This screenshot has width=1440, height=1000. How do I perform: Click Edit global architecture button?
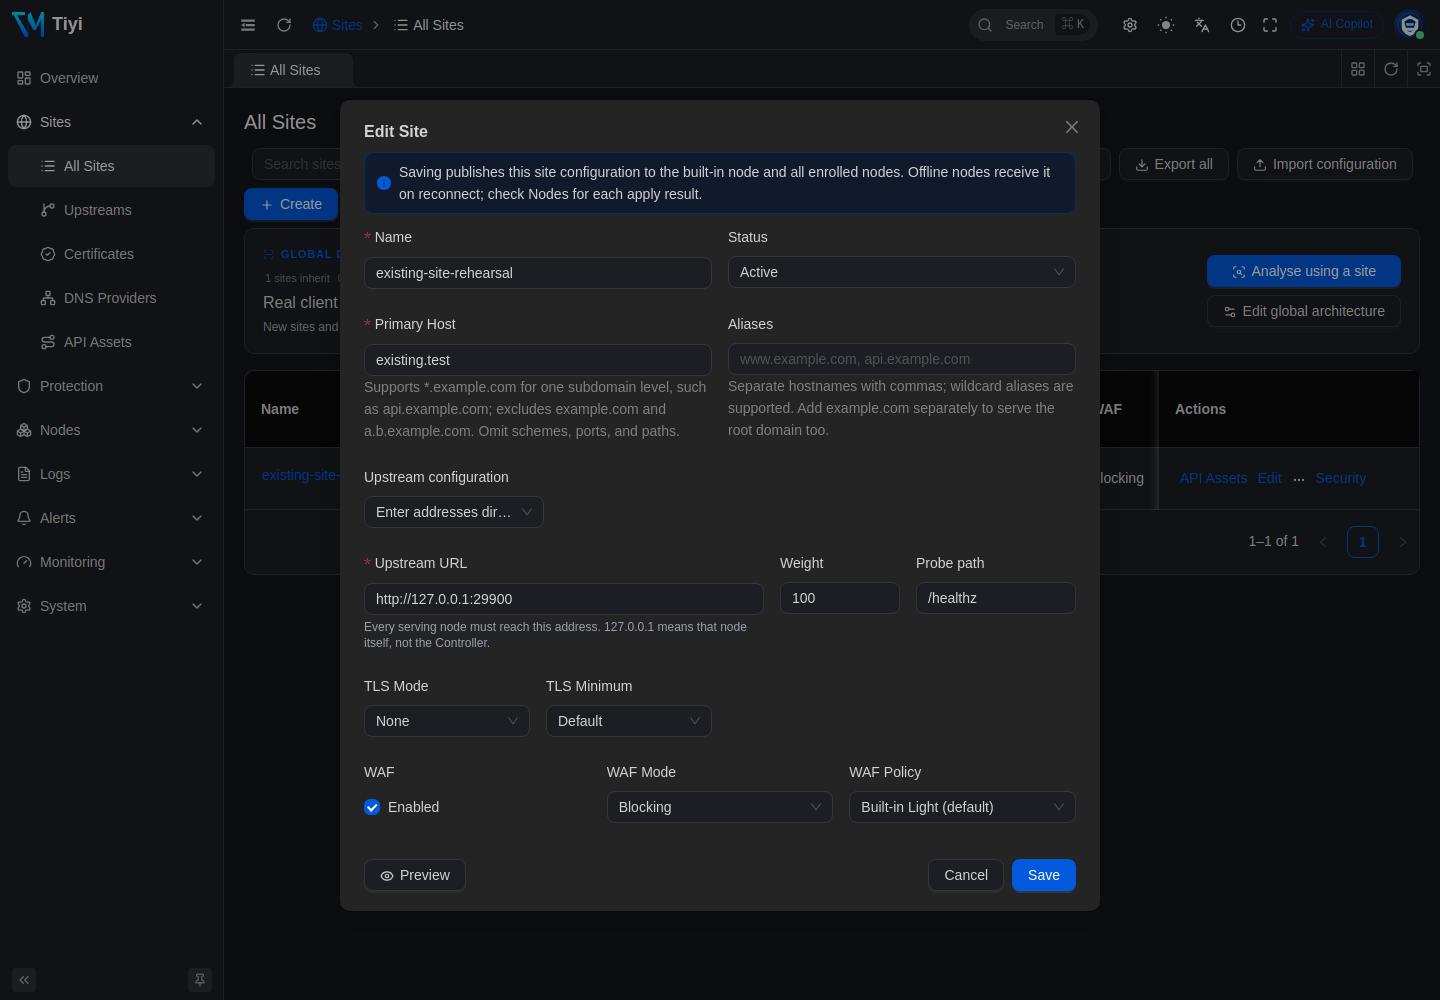tap(1303, 311)
